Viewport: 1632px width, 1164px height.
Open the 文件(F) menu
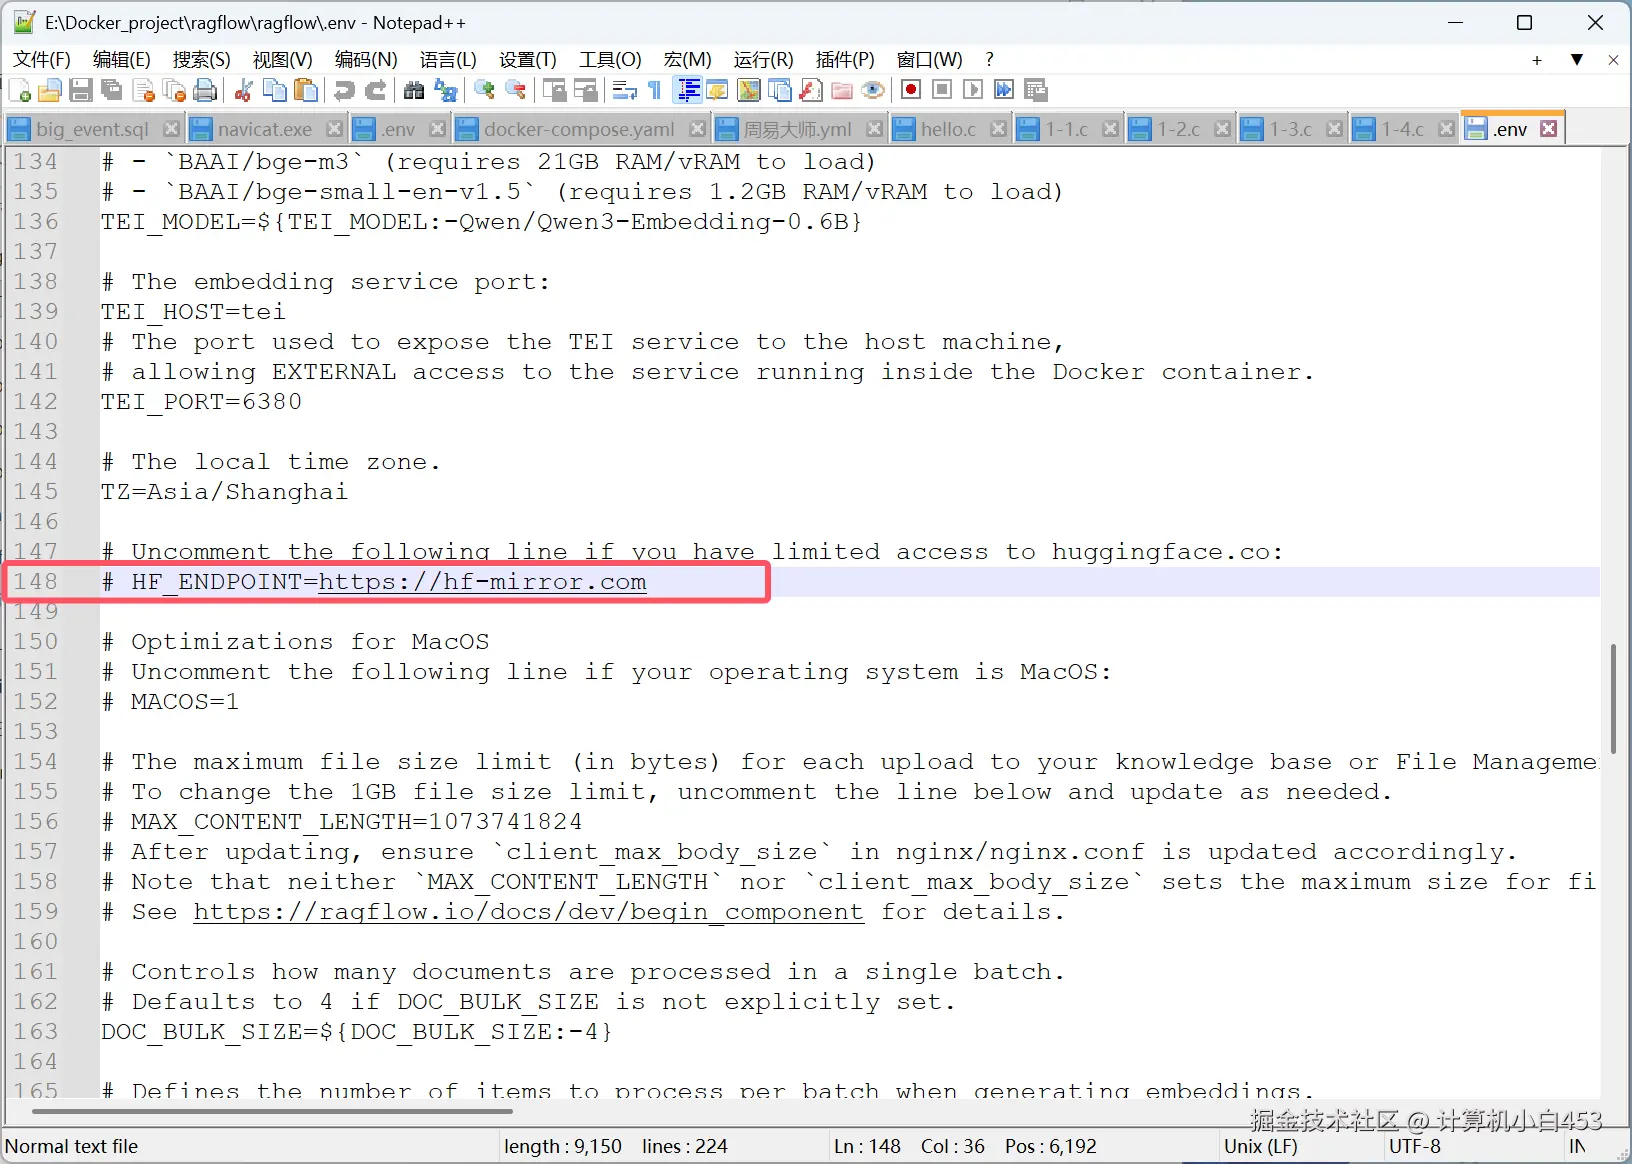[42, 60]
